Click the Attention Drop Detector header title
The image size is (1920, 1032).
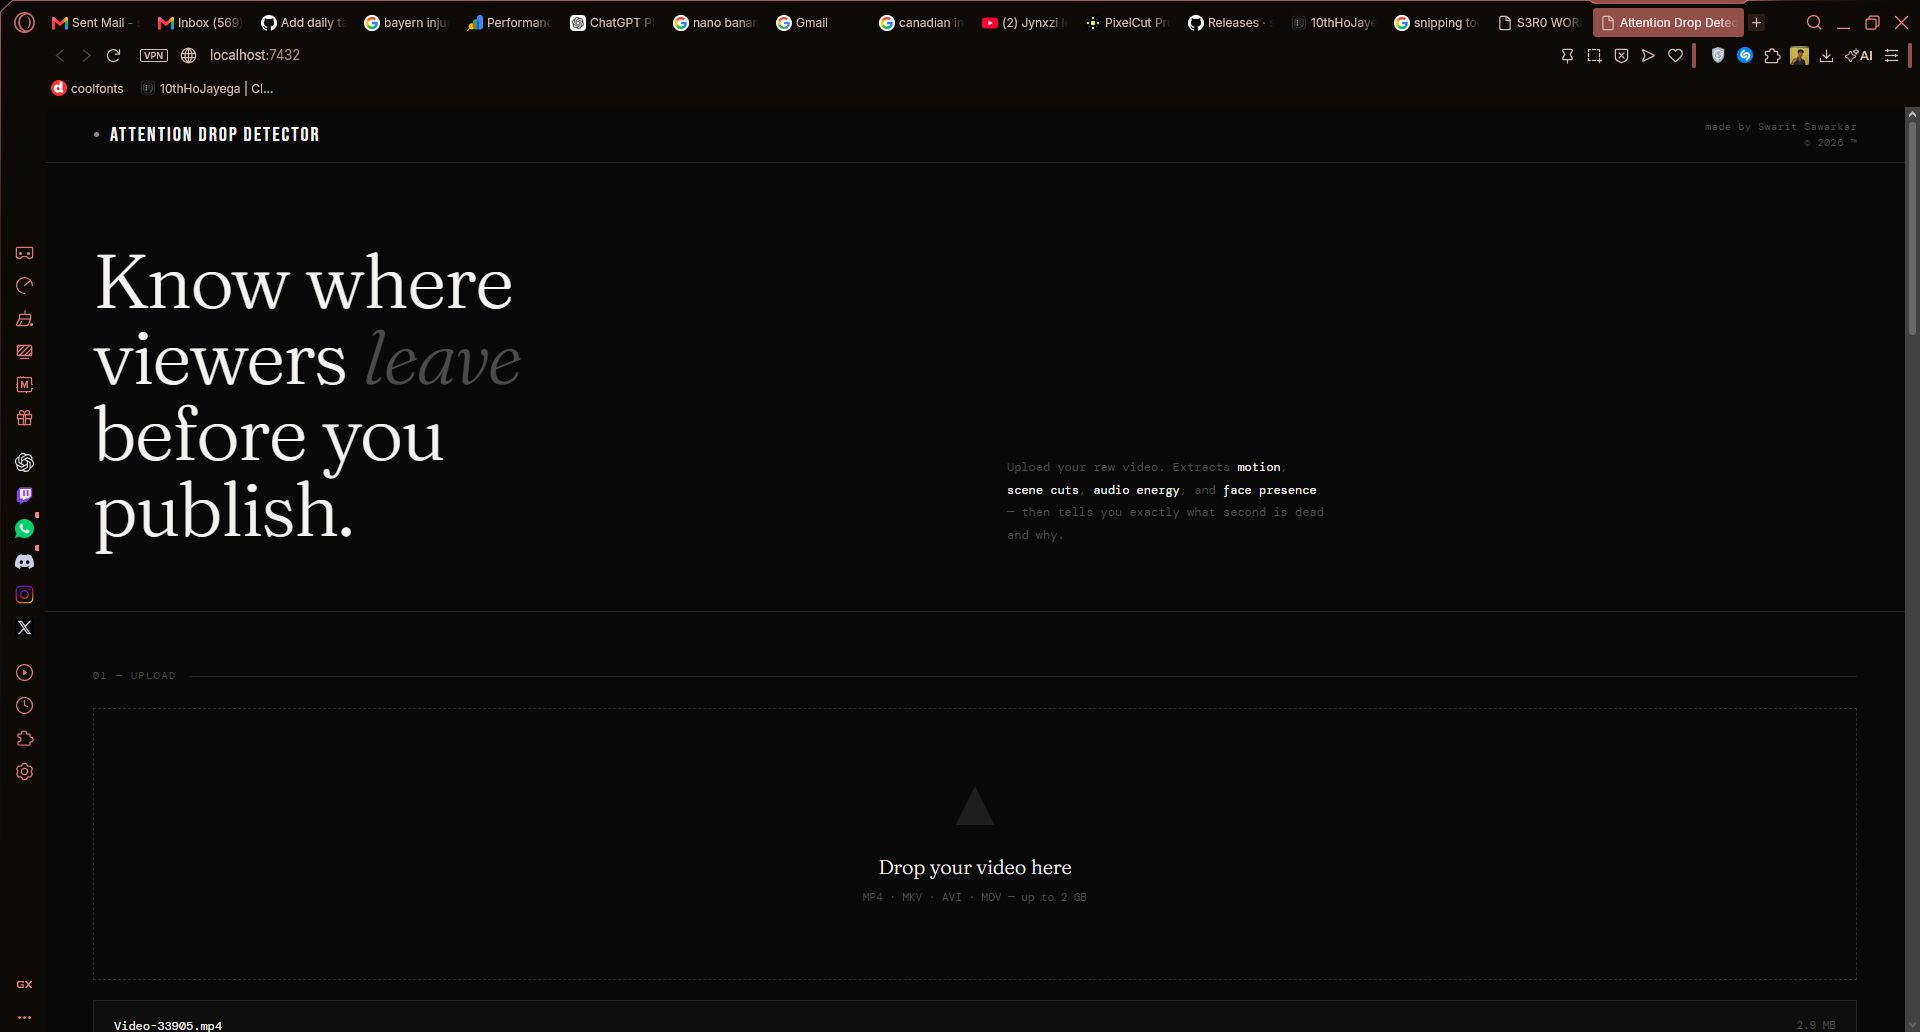(214, 134)
